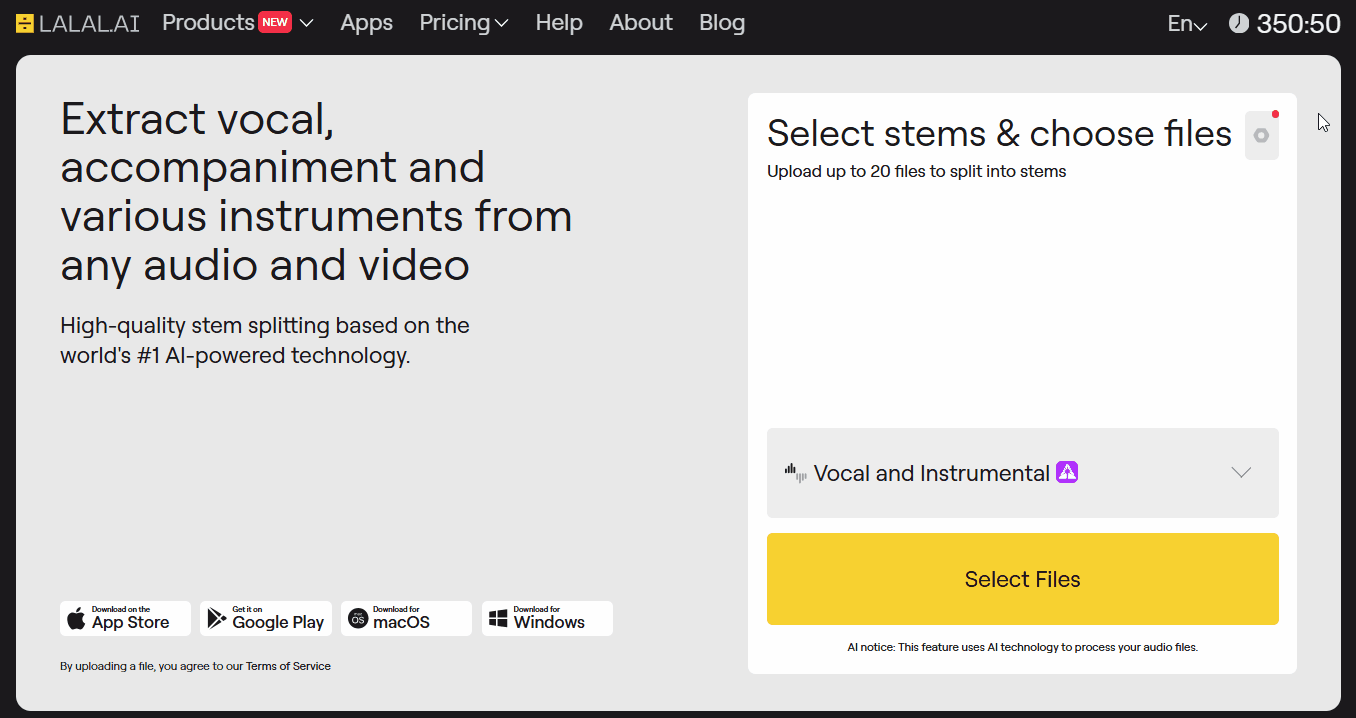Click the clock icon beside minutes counter
Screen dimensions: 1356x718
1239,23
